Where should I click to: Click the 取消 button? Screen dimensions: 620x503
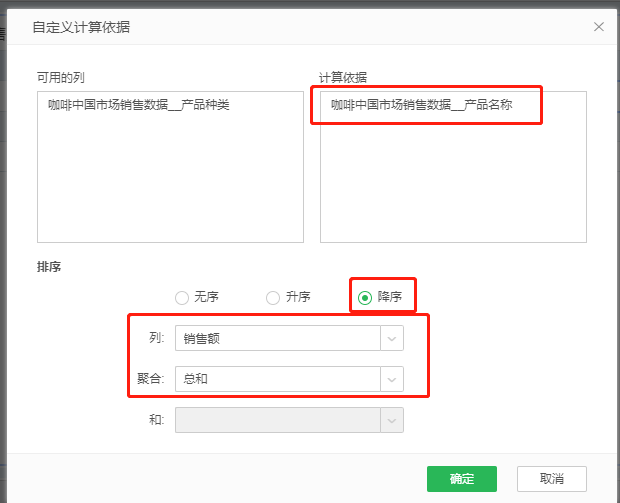pos(552,479)
